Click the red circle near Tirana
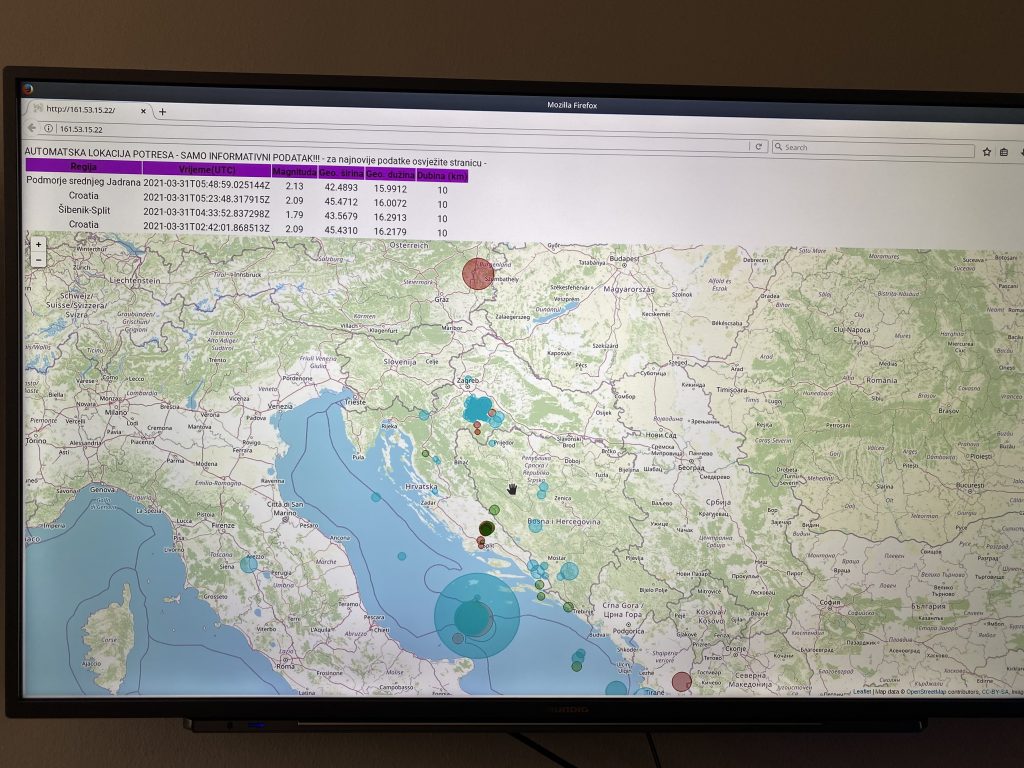 click(681, 682)
